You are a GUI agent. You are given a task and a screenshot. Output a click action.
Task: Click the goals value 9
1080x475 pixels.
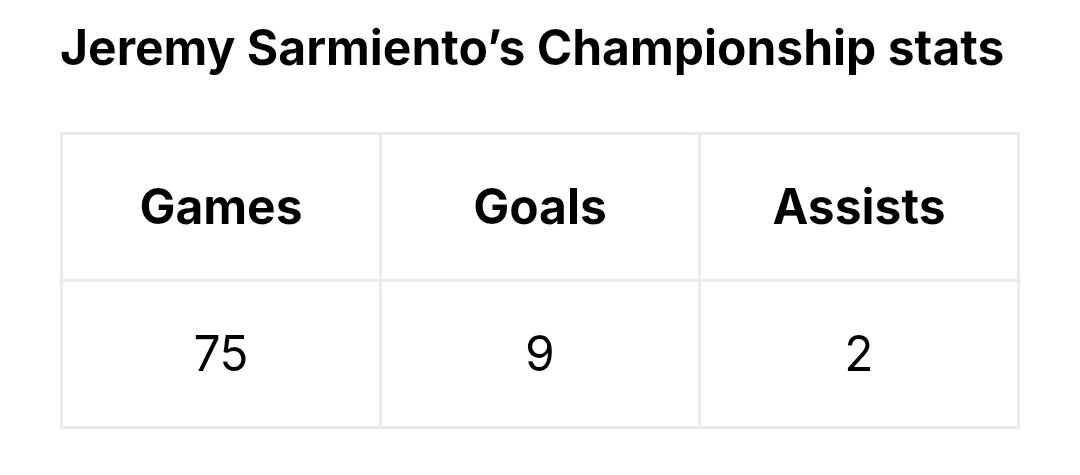540,354
